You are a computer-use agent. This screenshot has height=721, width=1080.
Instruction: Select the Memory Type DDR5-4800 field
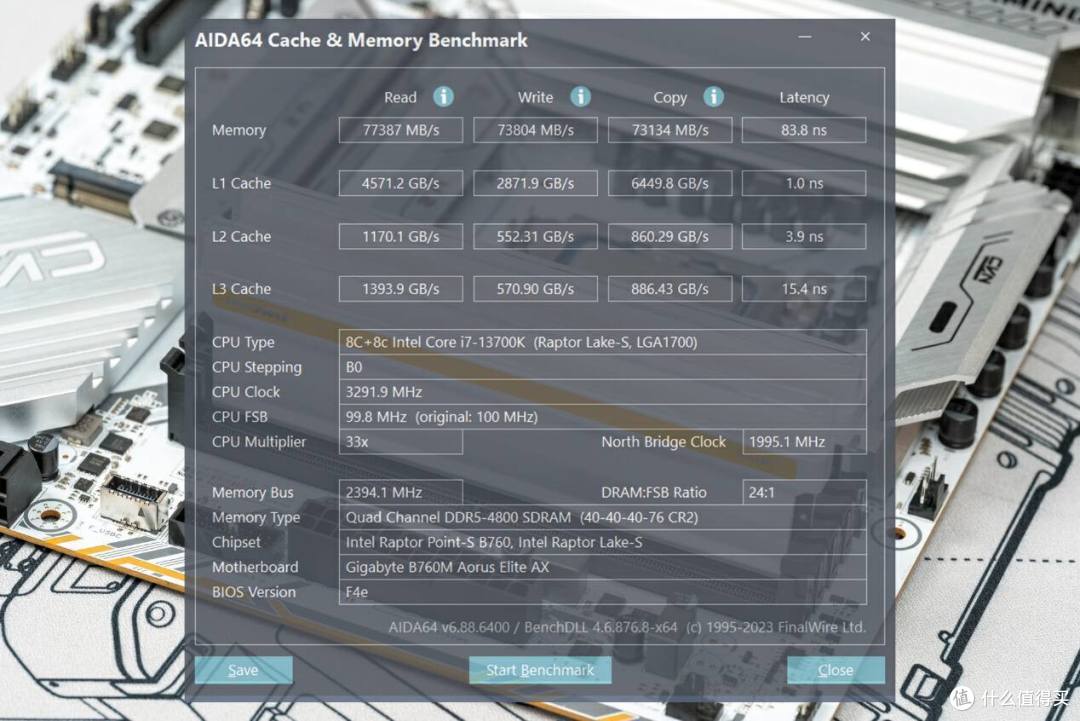(x=600, y=517)
